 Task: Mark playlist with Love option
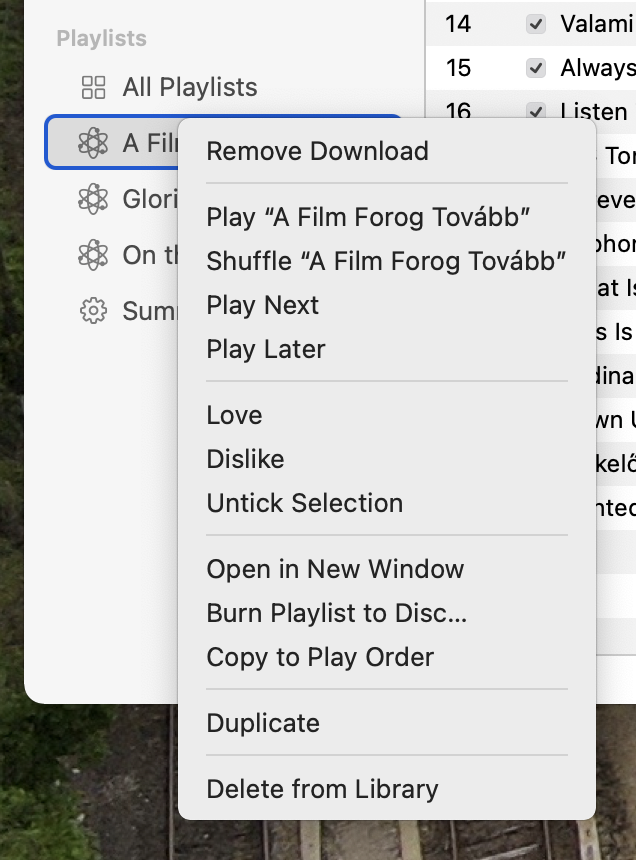pyautogui.click(x=234, y=415)
